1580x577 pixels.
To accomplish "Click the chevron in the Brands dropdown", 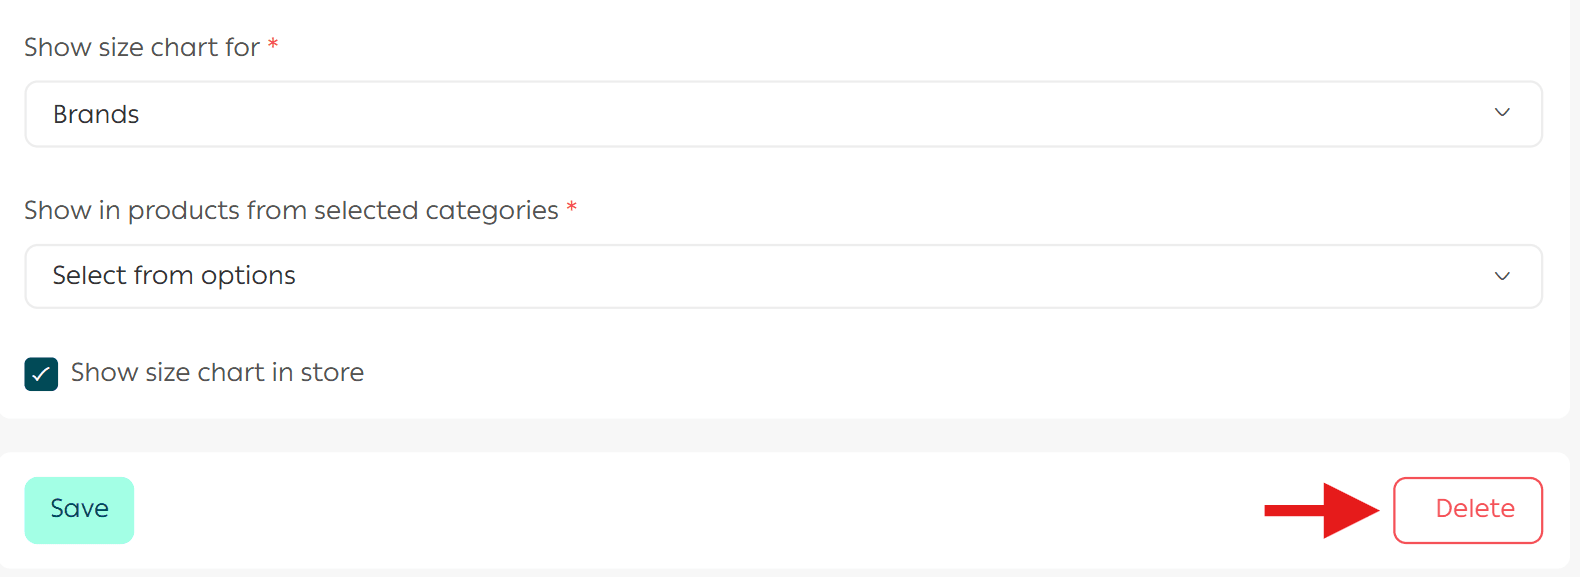I will 1501,113.
